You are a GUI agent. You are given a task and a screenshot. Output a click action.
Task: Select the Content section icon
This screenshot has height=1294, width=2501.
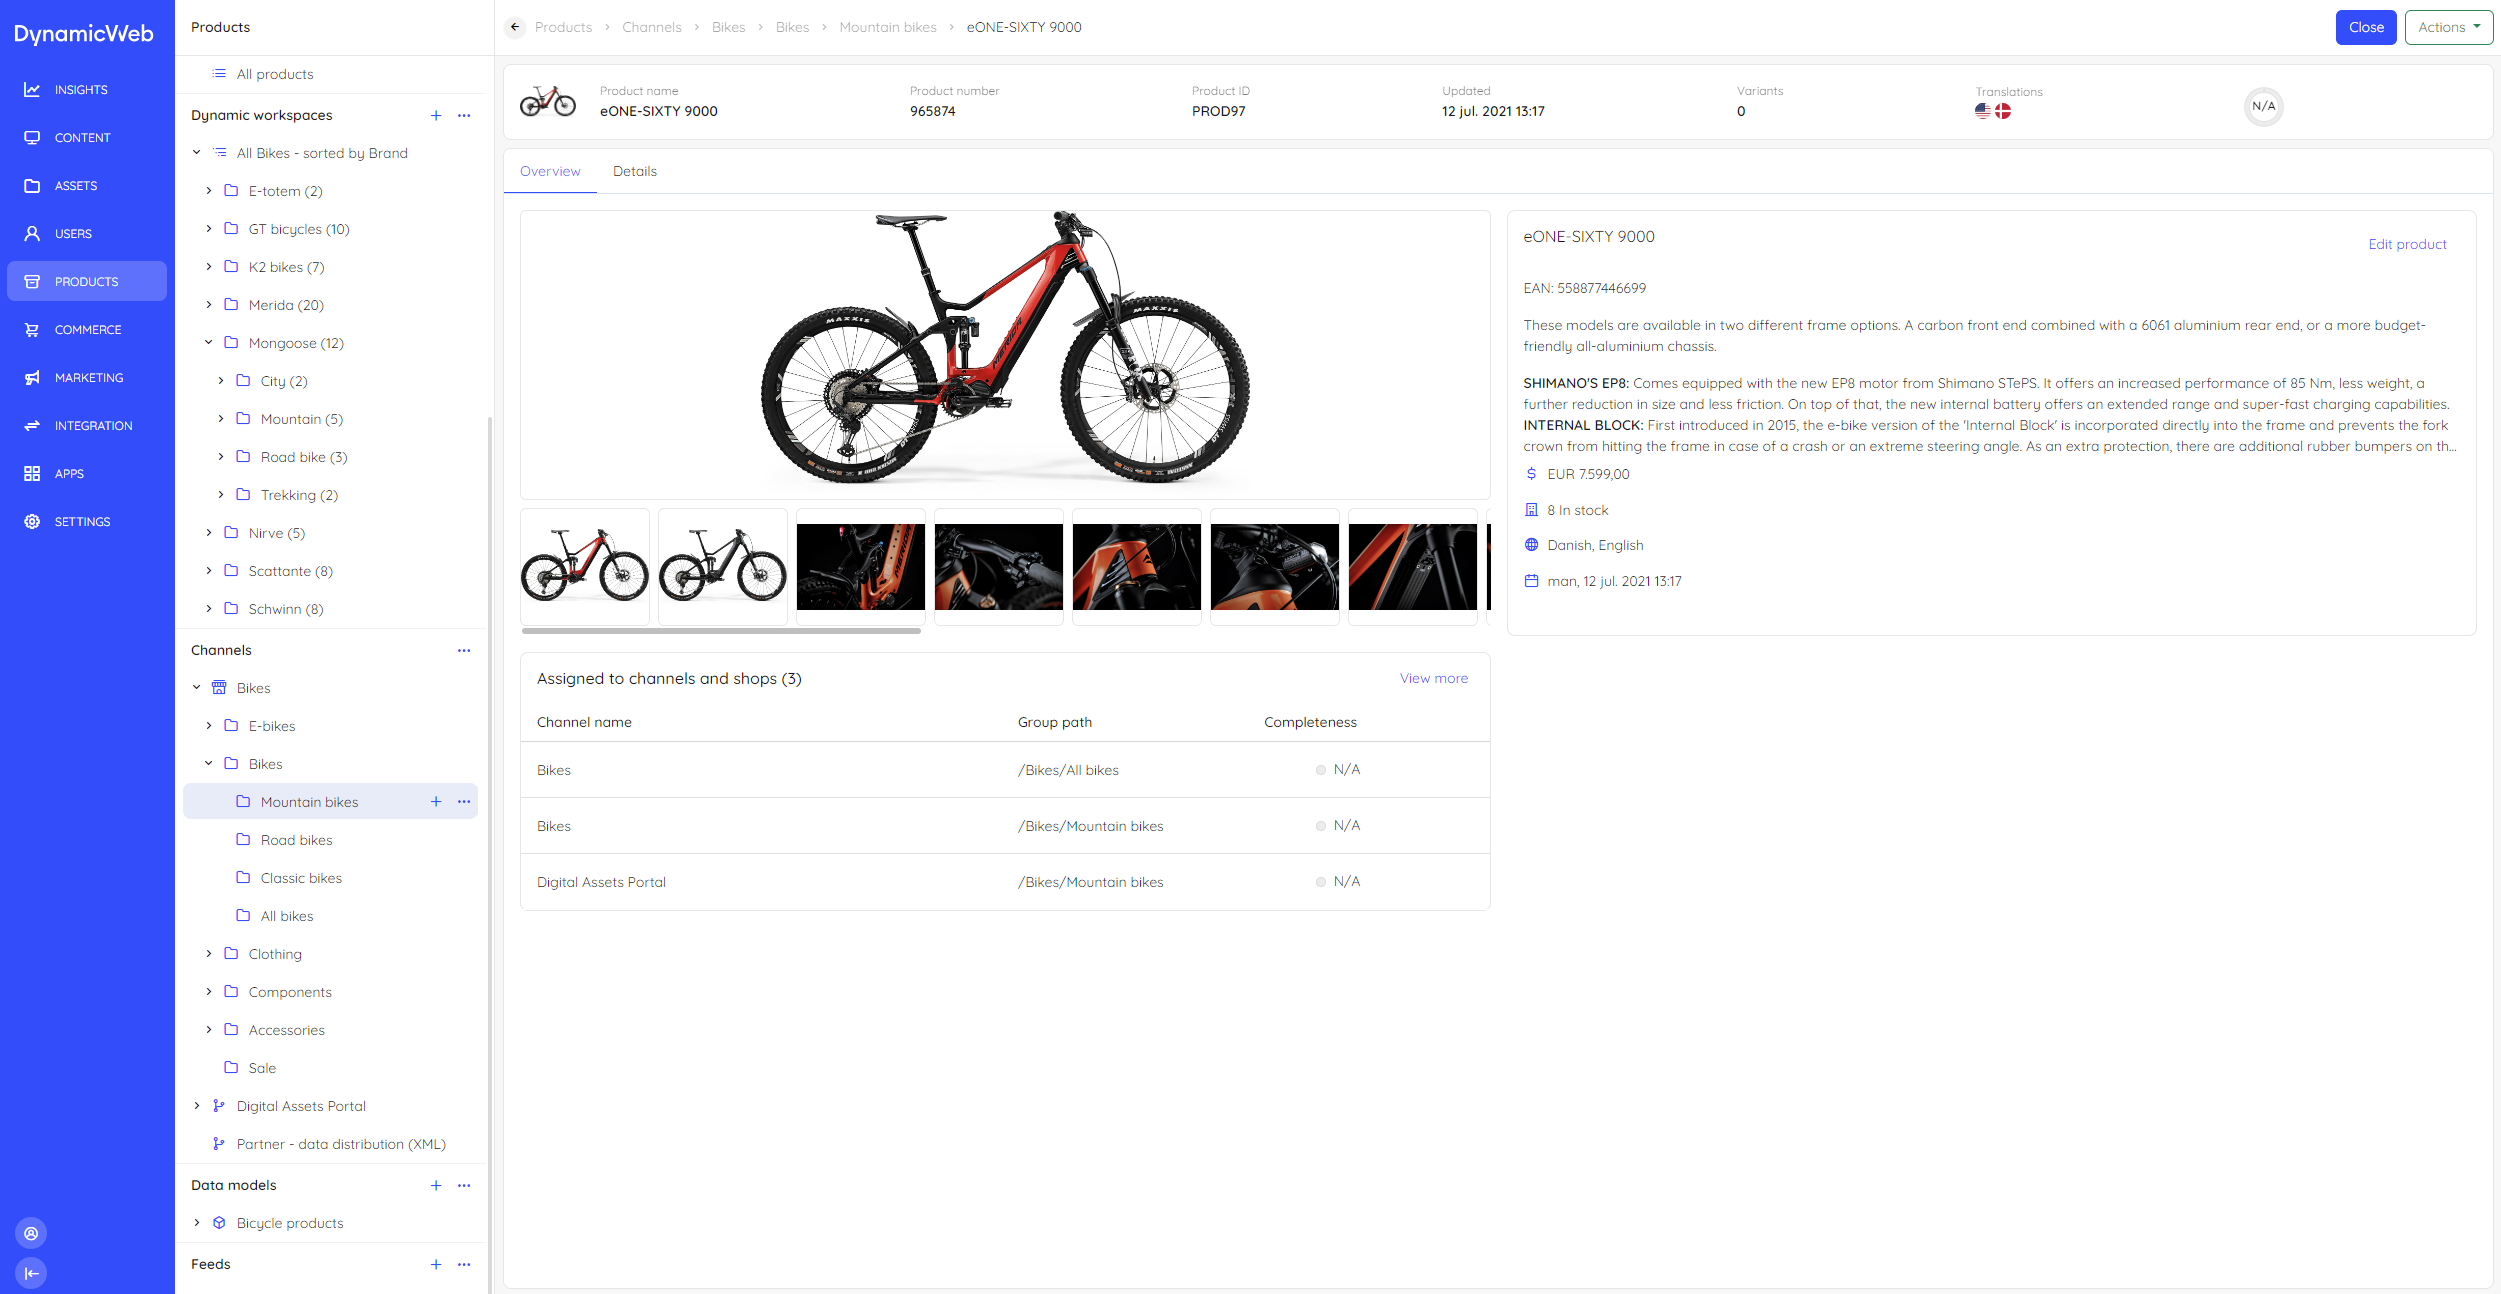31,137
